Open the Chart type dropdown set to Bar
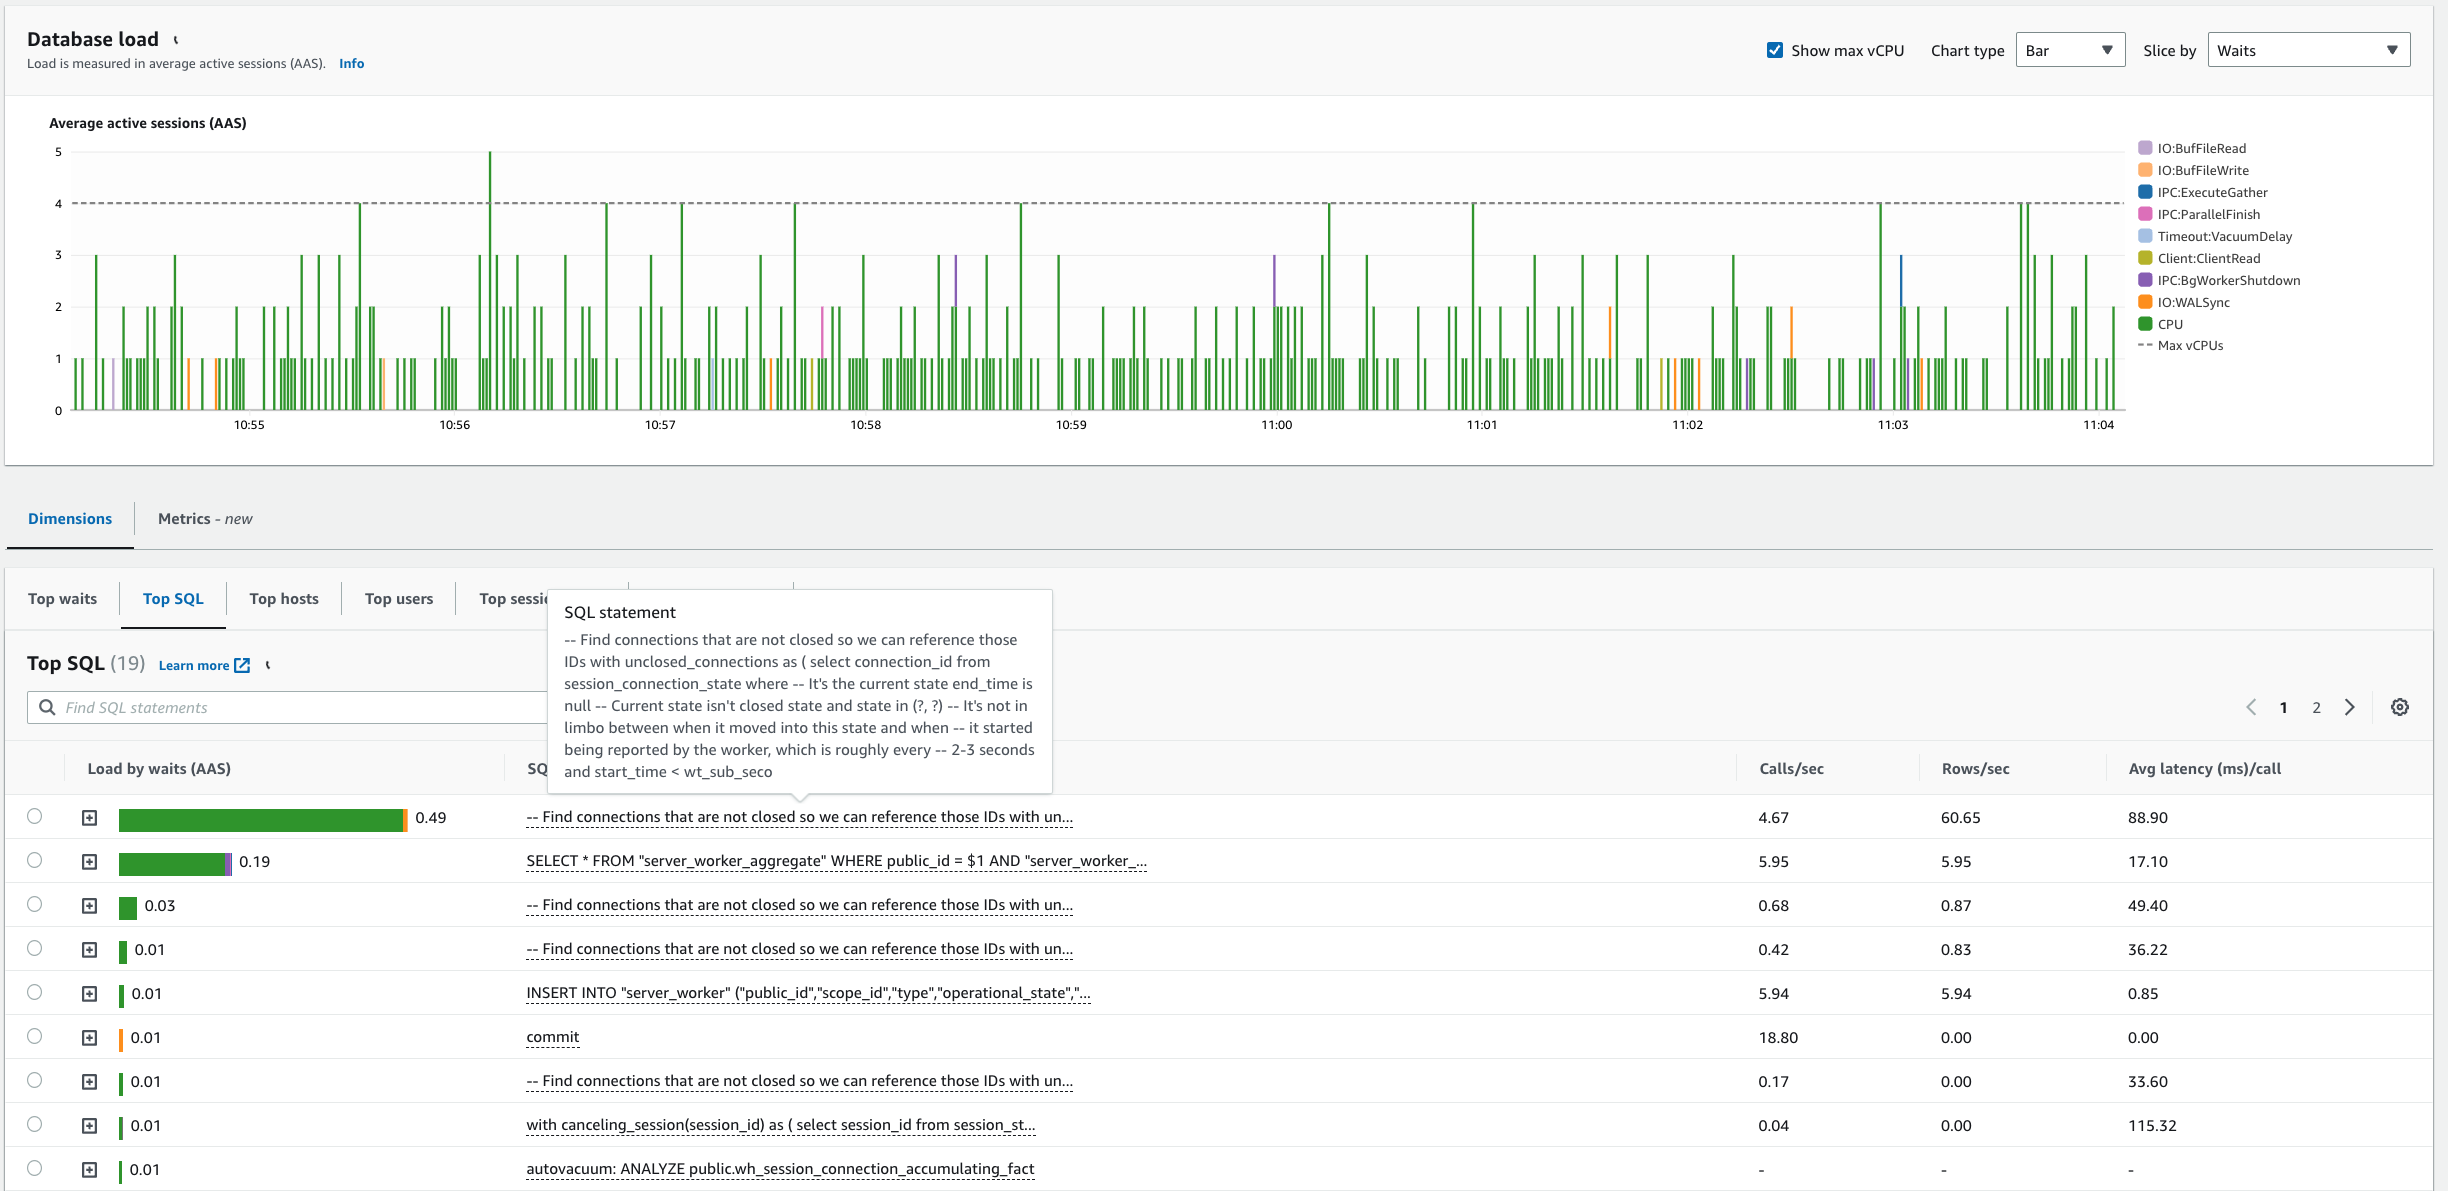 click(2069, 49)
